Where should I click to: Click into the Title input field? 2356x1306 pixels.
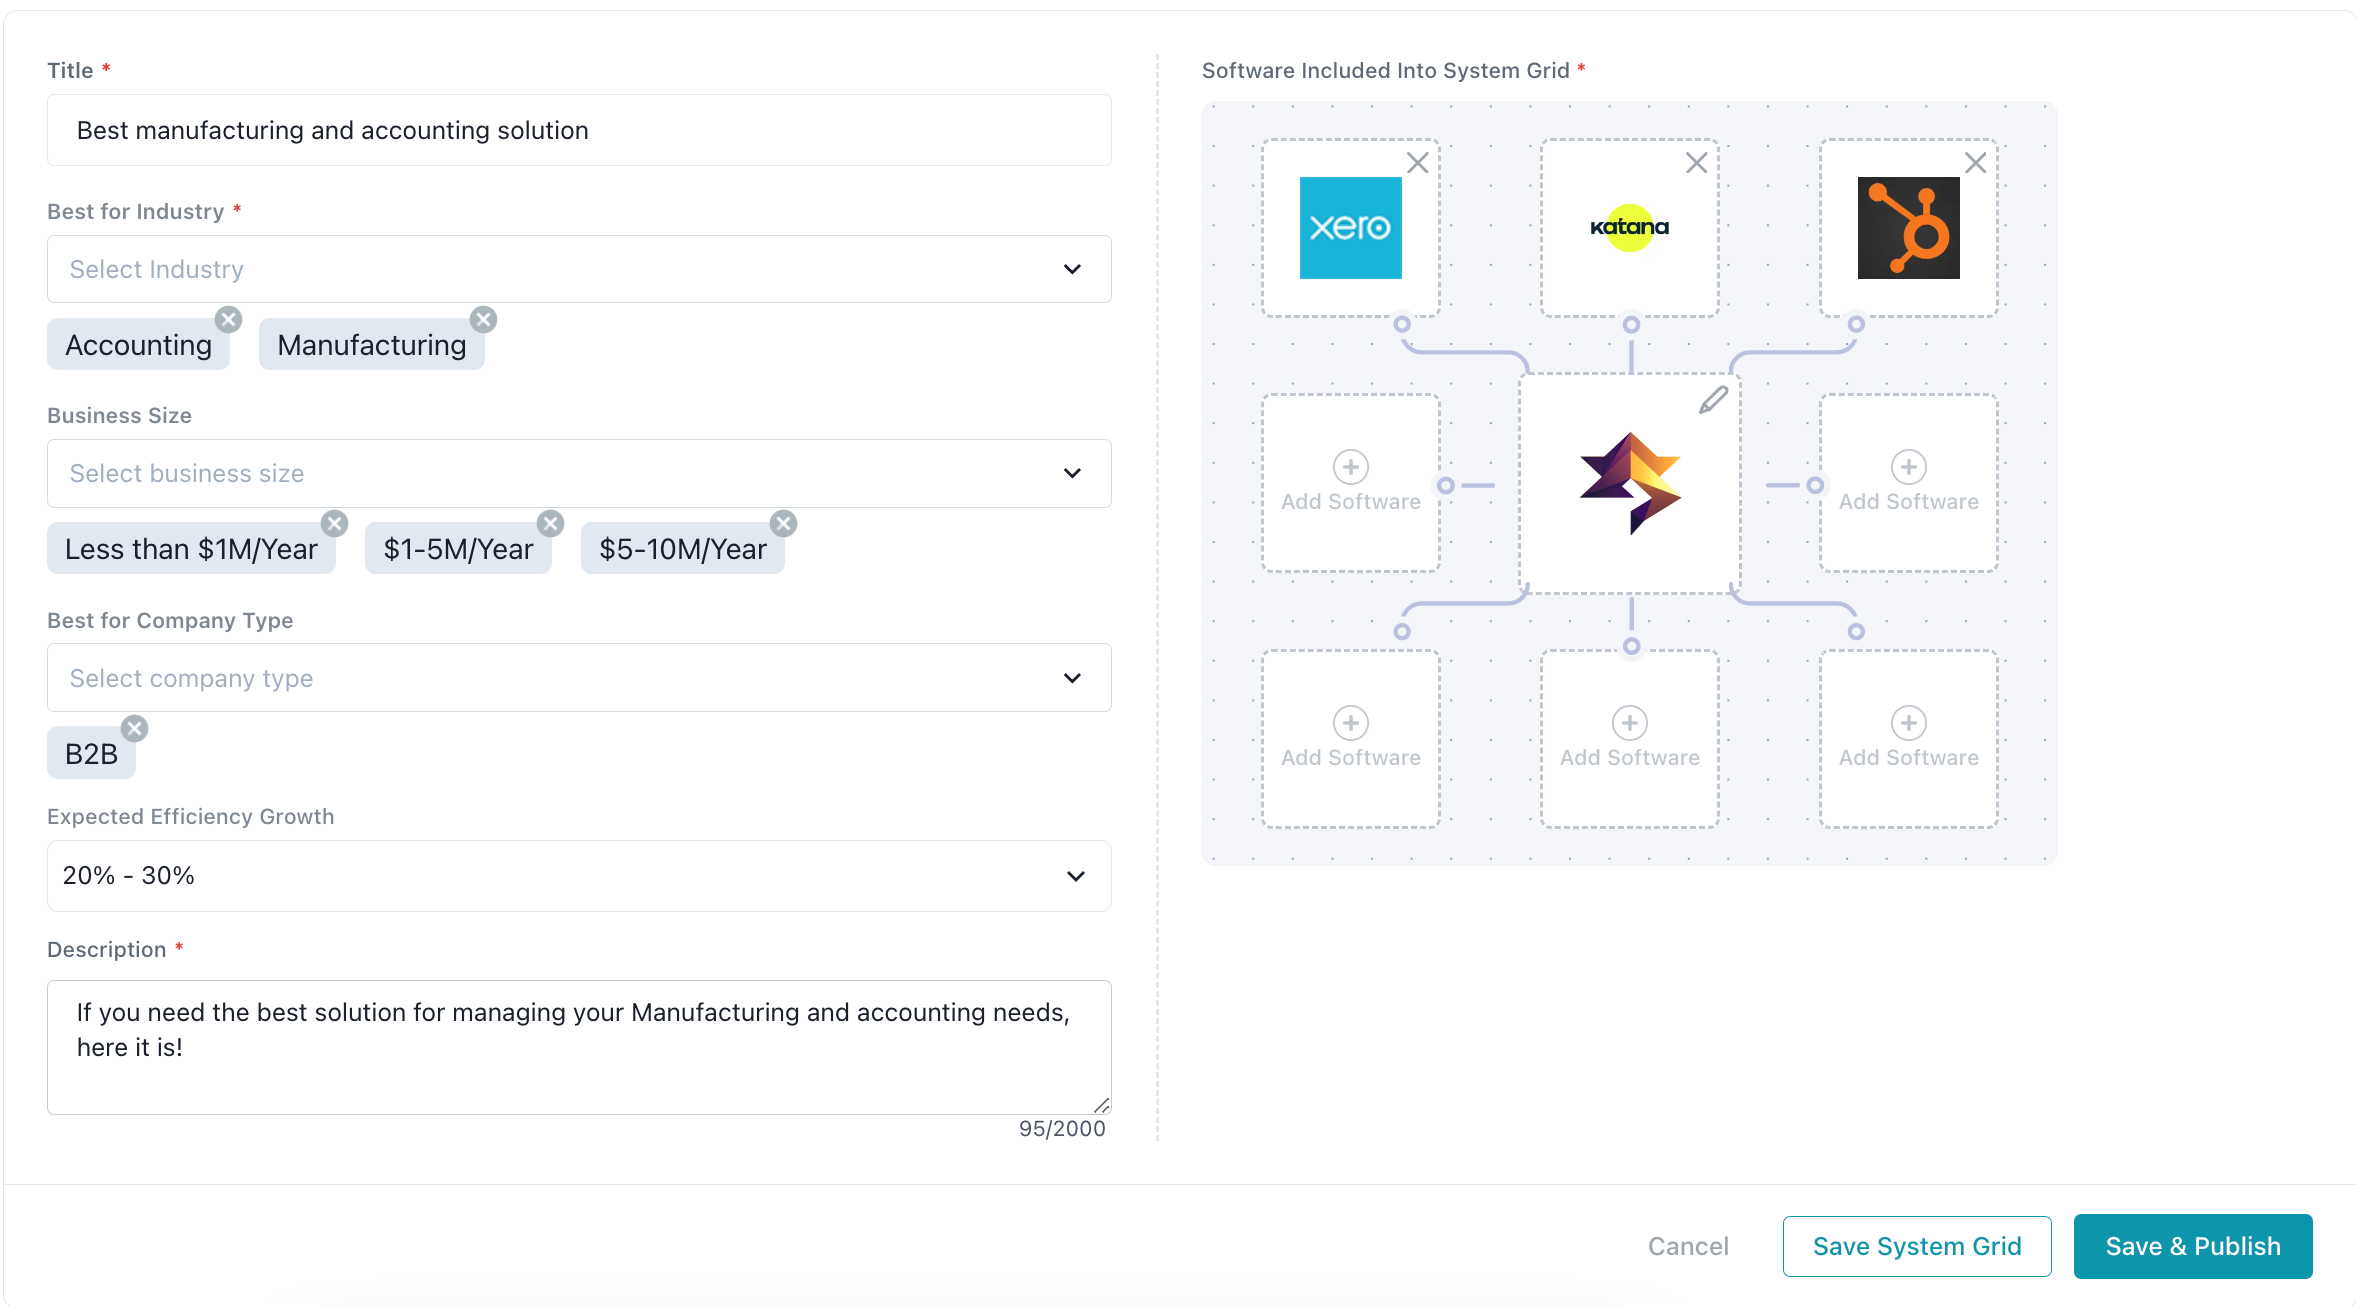click(579, 130)
